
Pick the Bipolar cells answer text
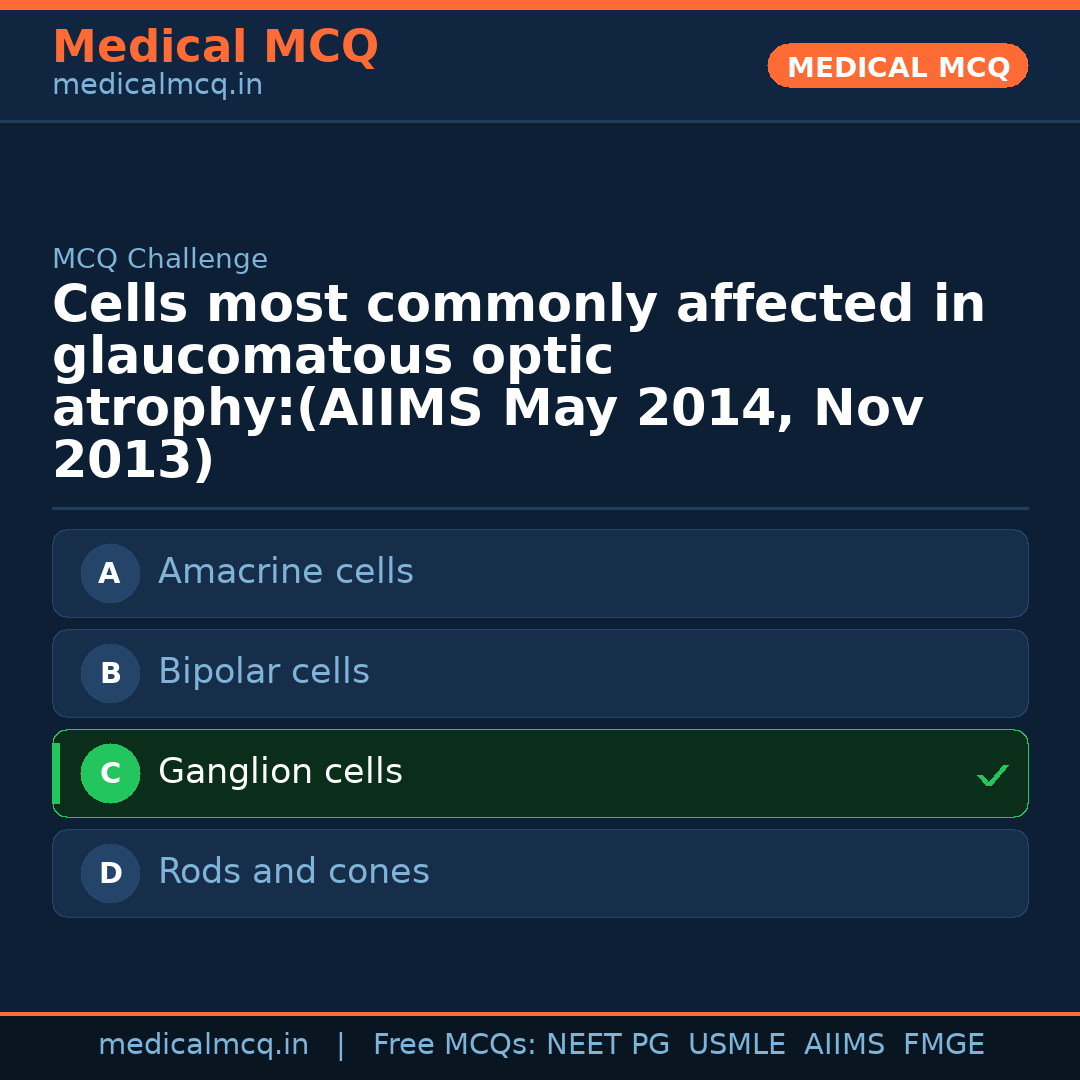(264, 672)
